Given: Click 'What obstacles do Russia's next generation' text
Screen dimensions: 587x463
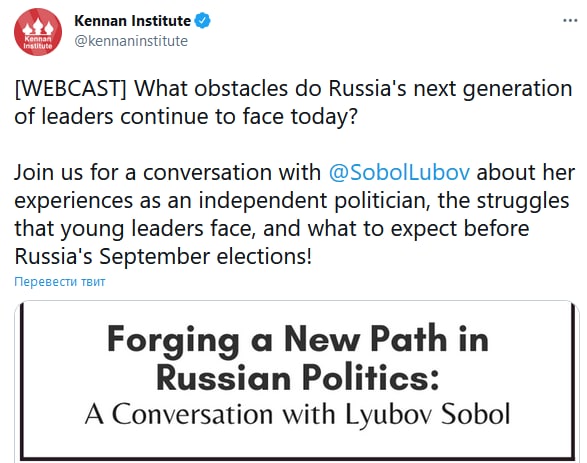Looking at the screenshot, I should pyautogui.click(x=353, y=89).
